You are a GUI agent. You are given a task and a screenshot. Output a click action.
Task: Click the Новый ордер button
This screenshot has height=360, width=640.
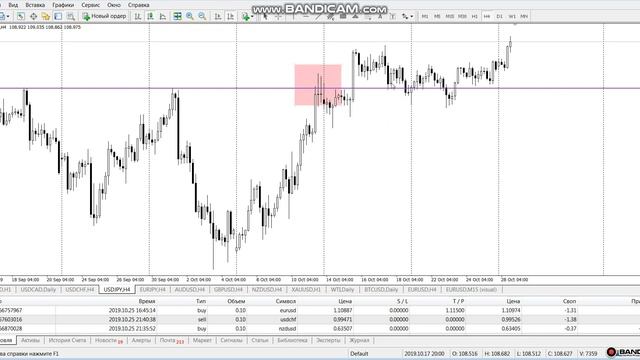point(104,16)
